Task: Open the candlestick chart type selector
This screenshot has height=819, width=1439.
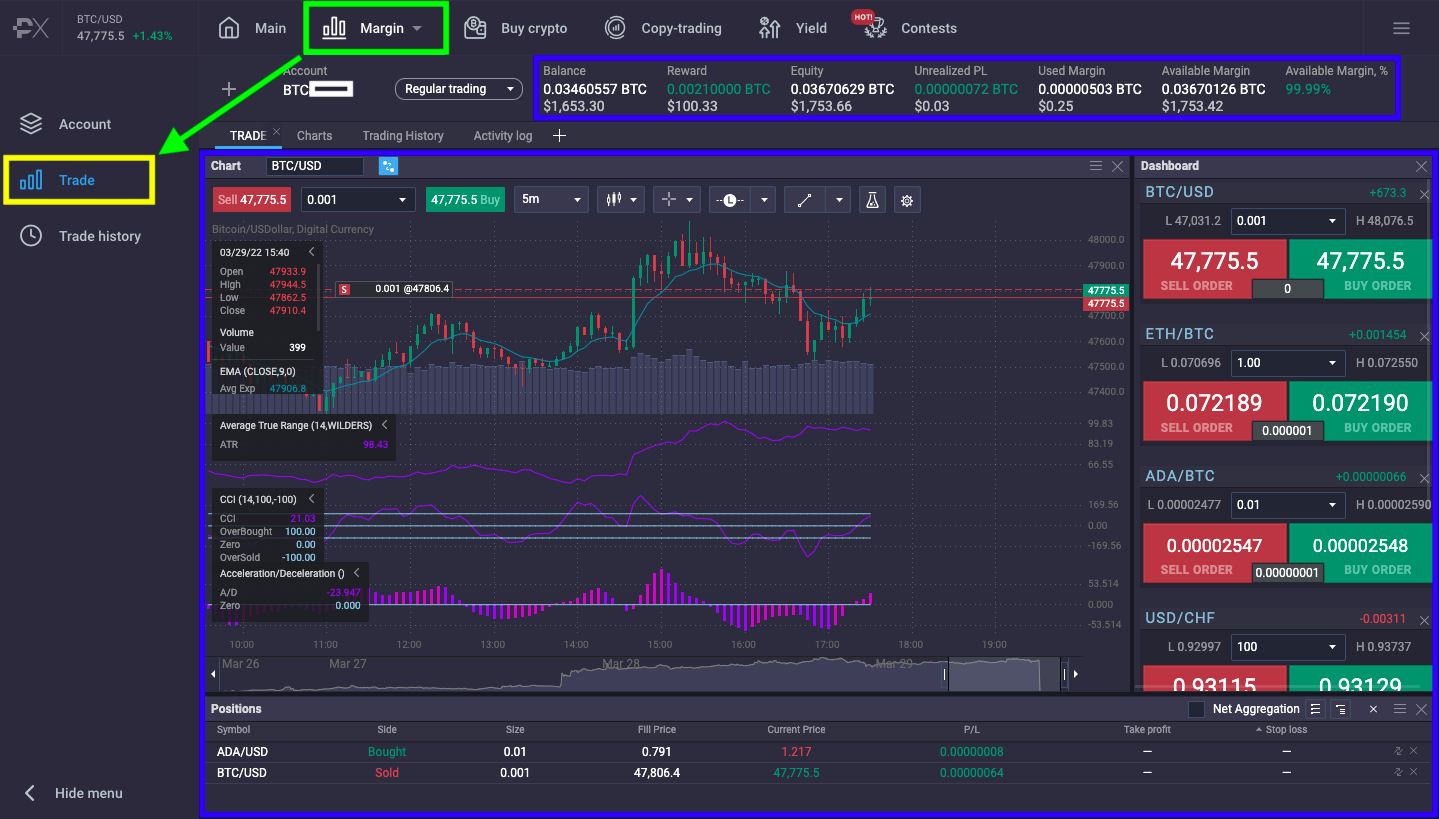Action: tap(620, 199)
